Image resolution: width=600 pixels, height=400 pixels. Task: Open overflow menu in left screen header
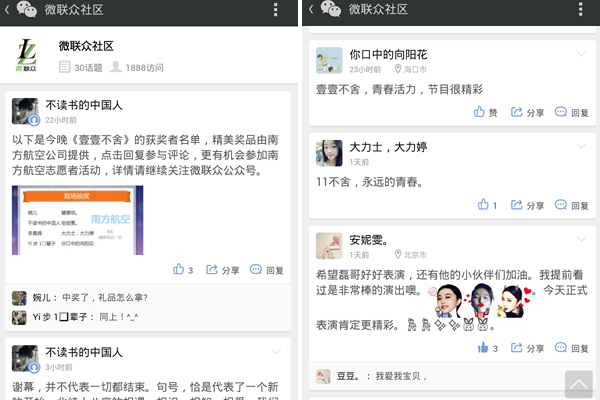point(276,10)
